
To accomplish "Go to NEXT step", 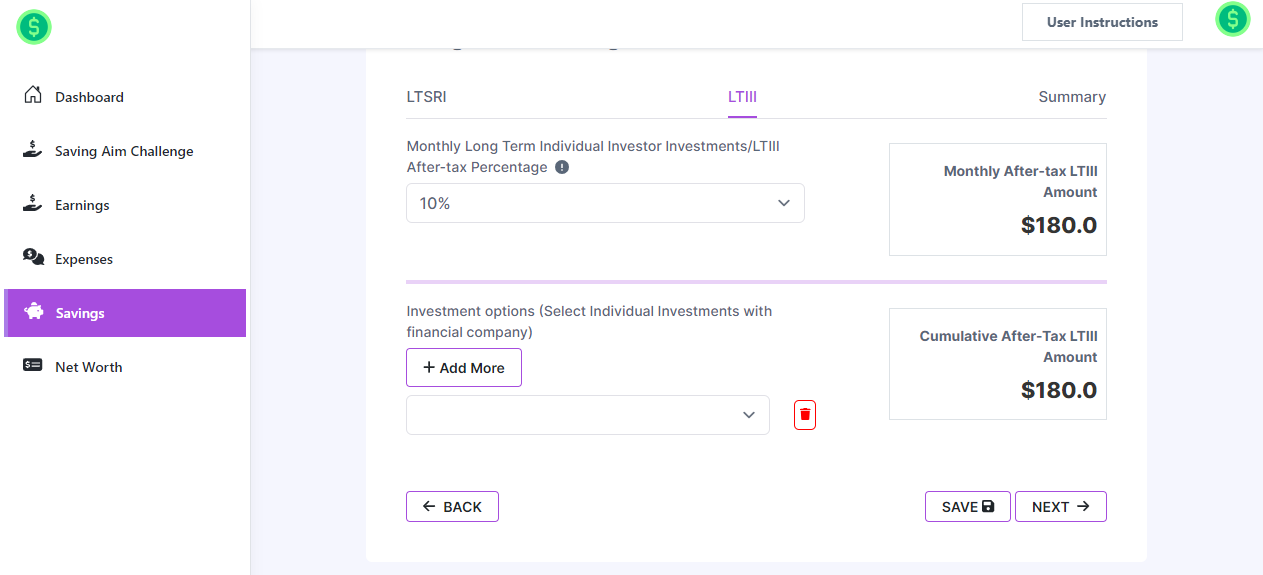I will [x=1060, y=507].
